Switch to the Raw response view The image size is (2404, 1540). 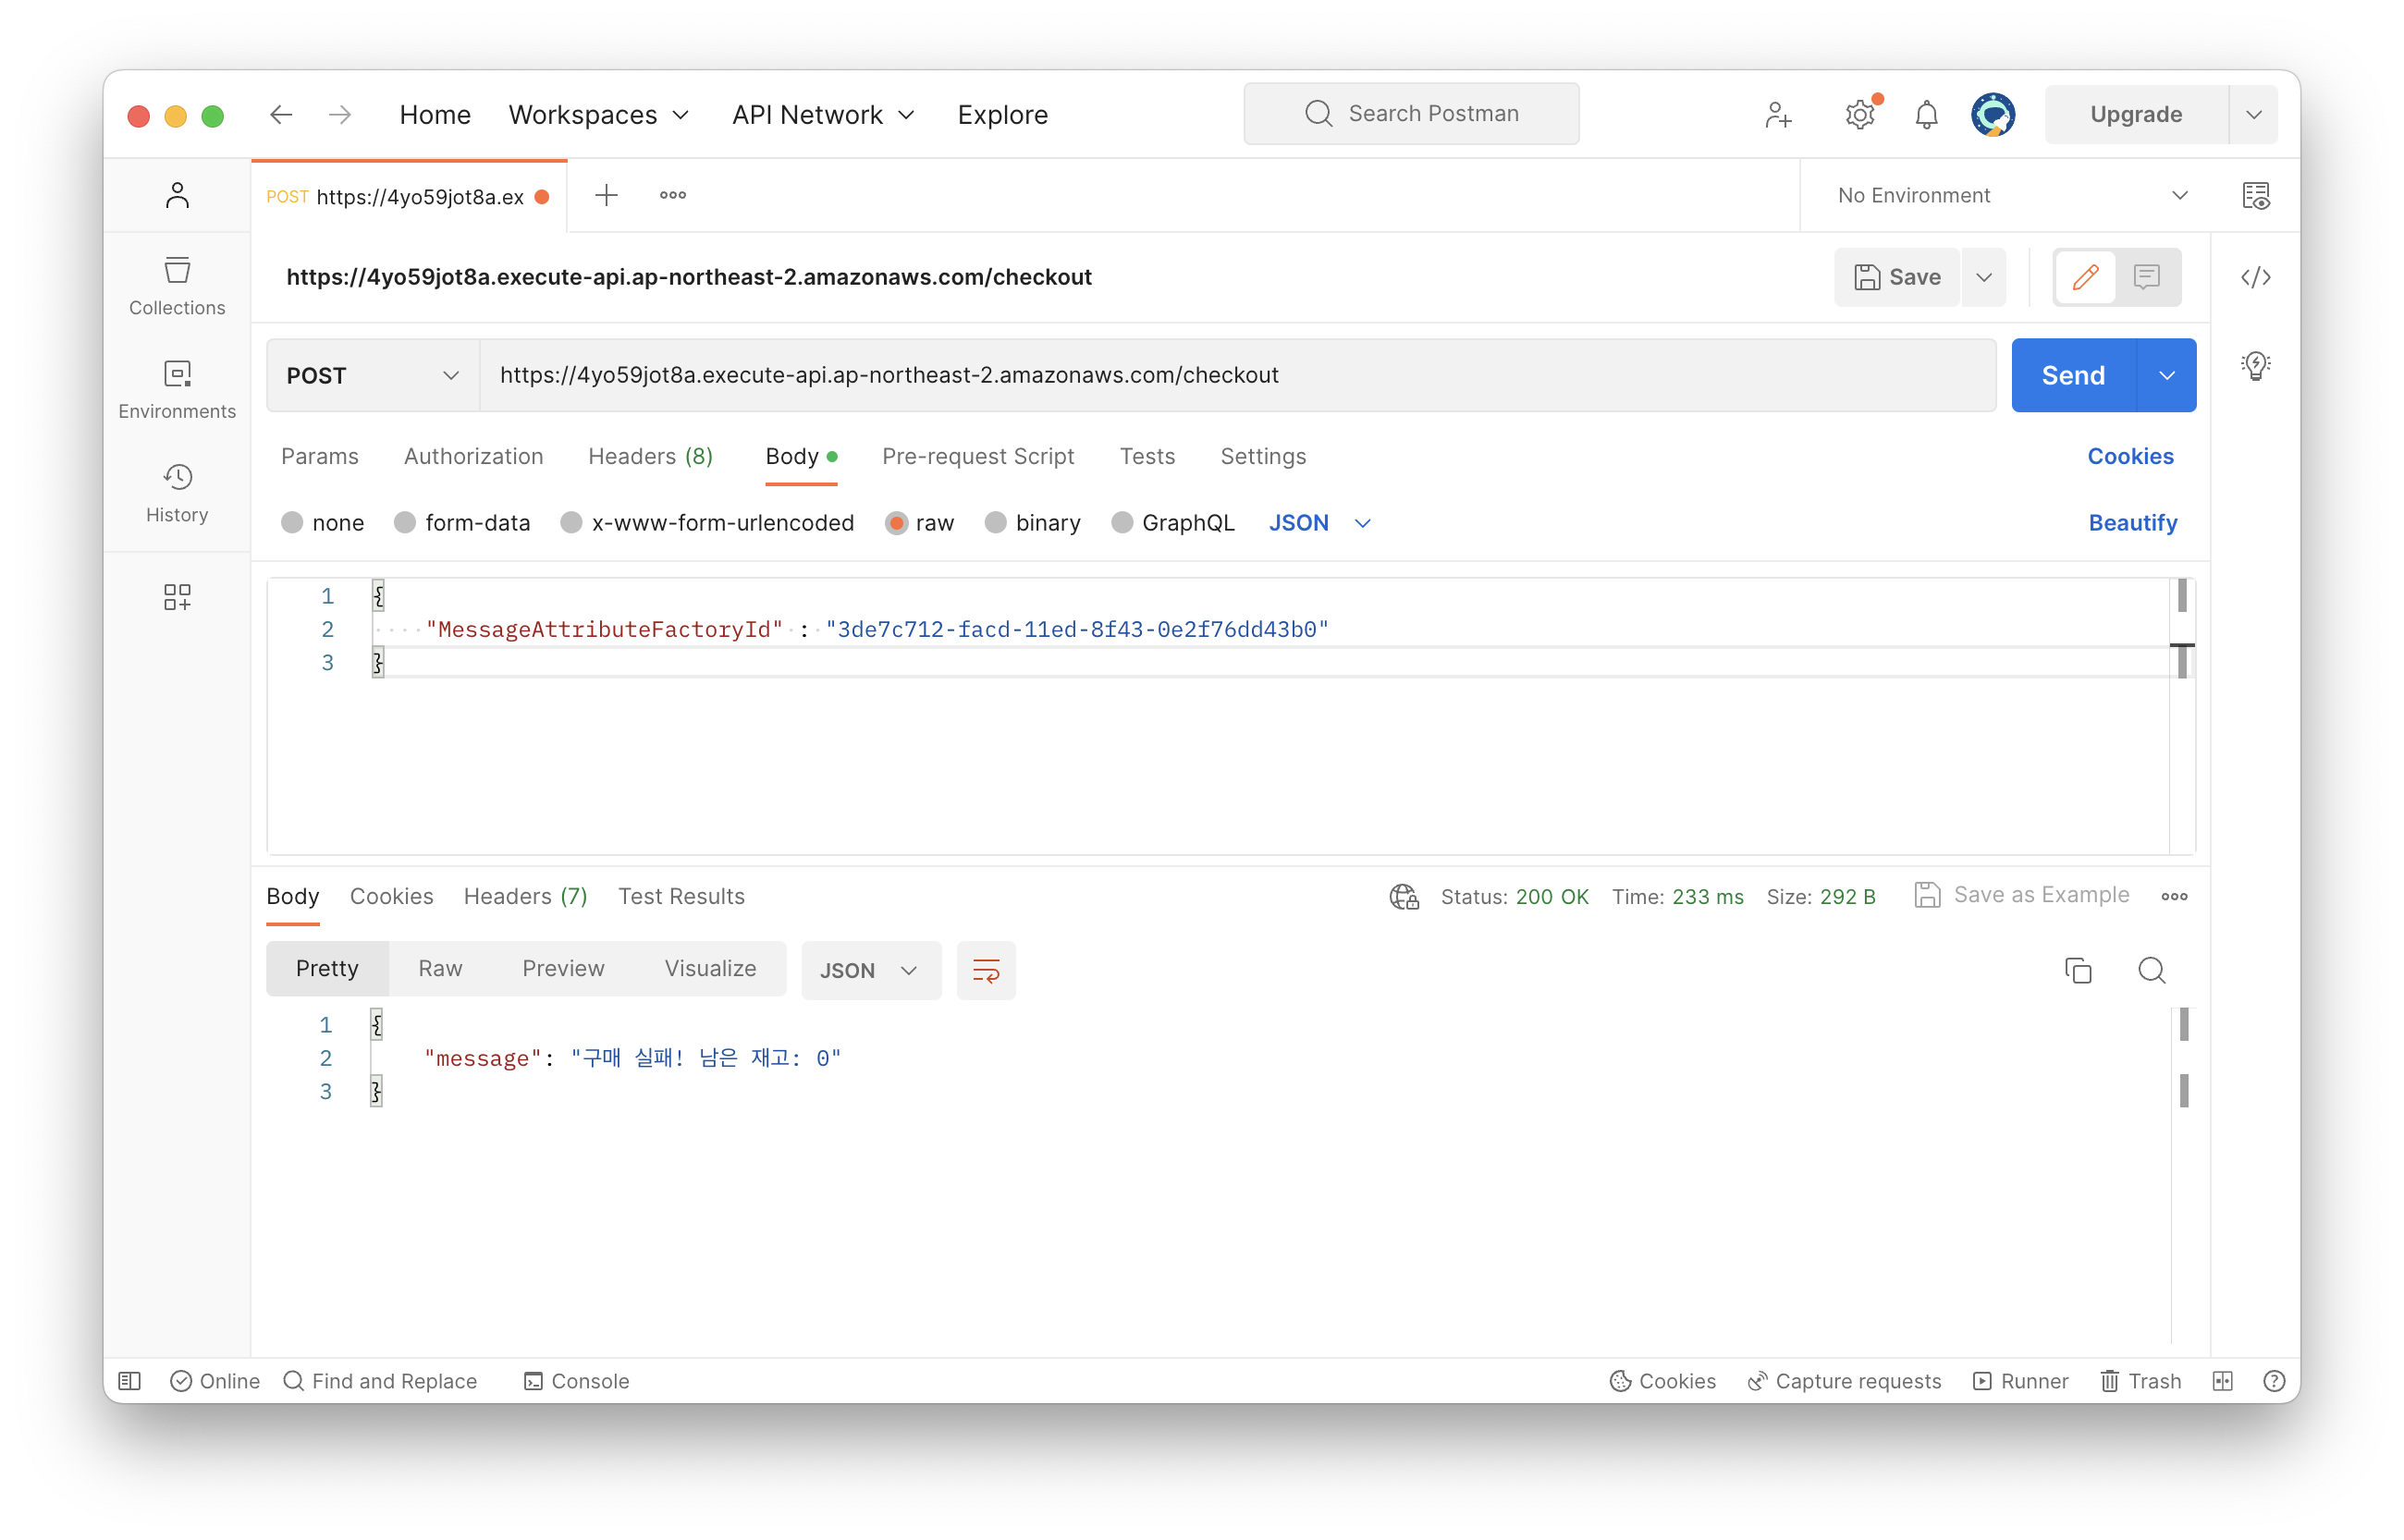pos(440,968)
